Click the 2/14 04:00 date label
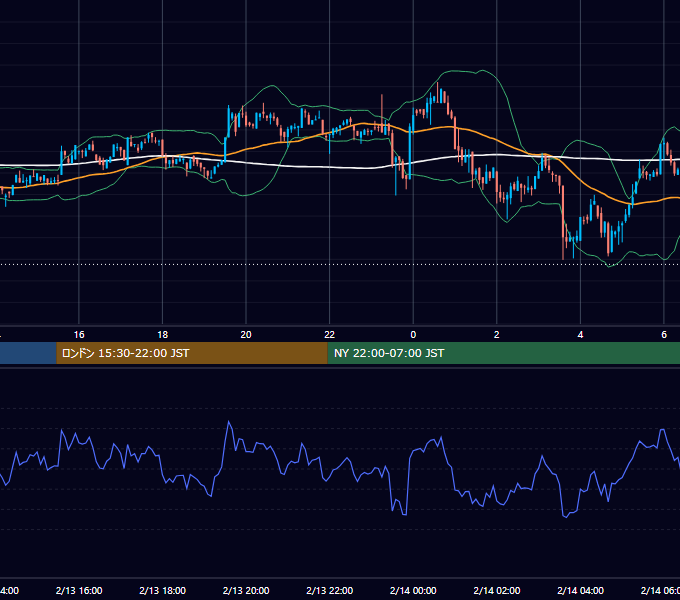The width and height of the screenshot is (680, 600). click(580, 591)
